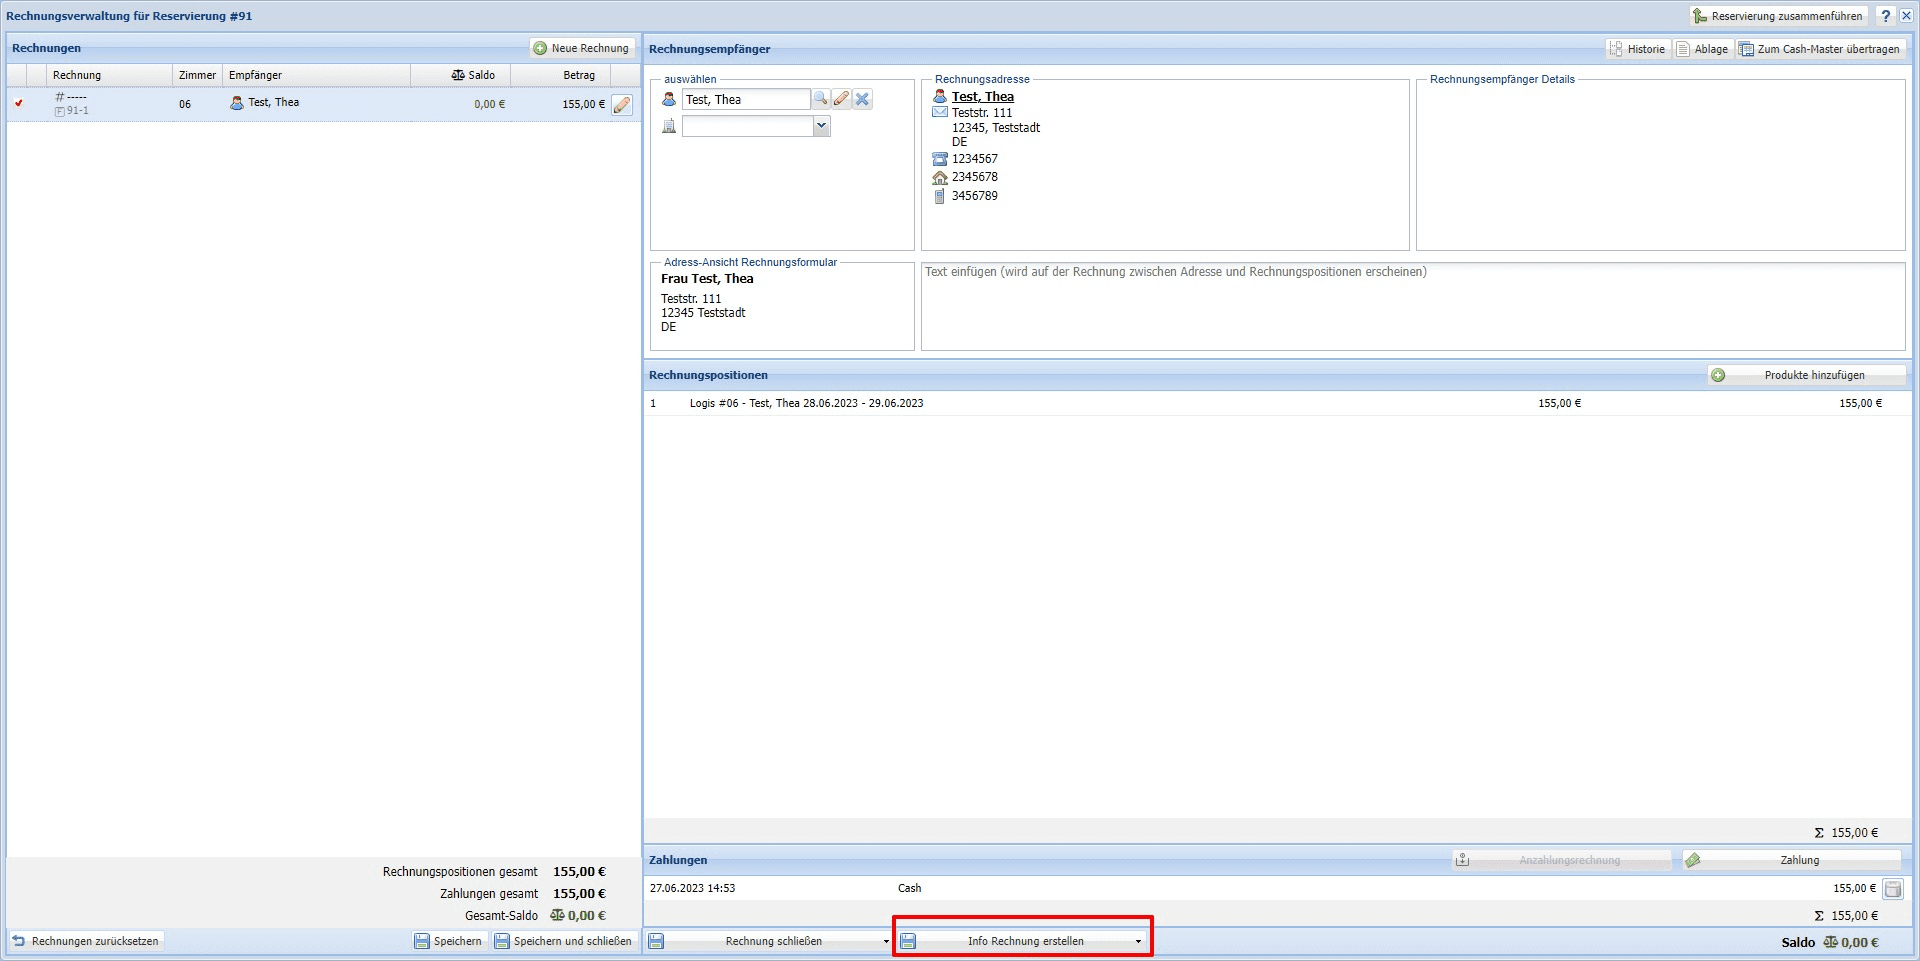The width and height of the screenshot is (1920, 961).
Task: Toggle the red checkmark on invoice 91-1
Action: pos(19,103)
